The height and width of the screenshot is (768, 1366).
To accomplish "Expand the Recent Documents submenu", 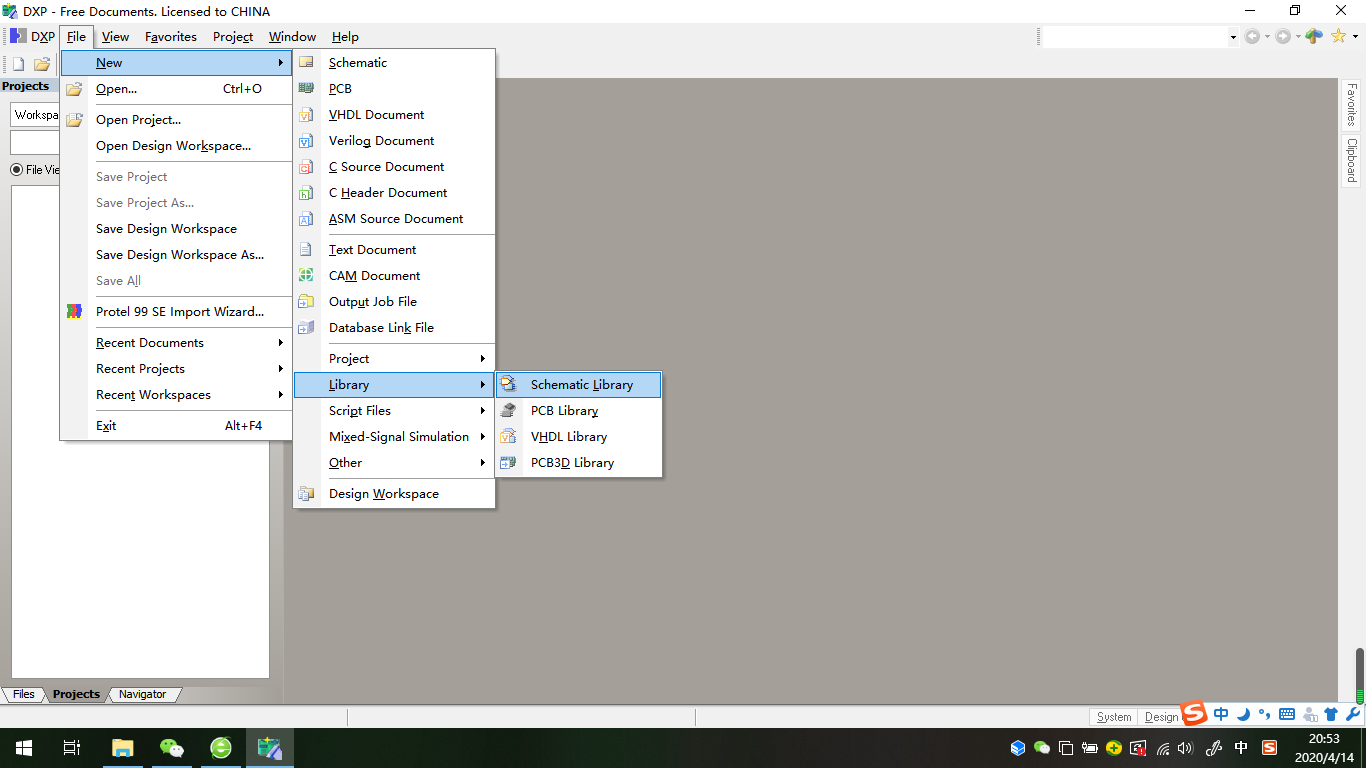I will pyautogui.click(x=176, y=342).
